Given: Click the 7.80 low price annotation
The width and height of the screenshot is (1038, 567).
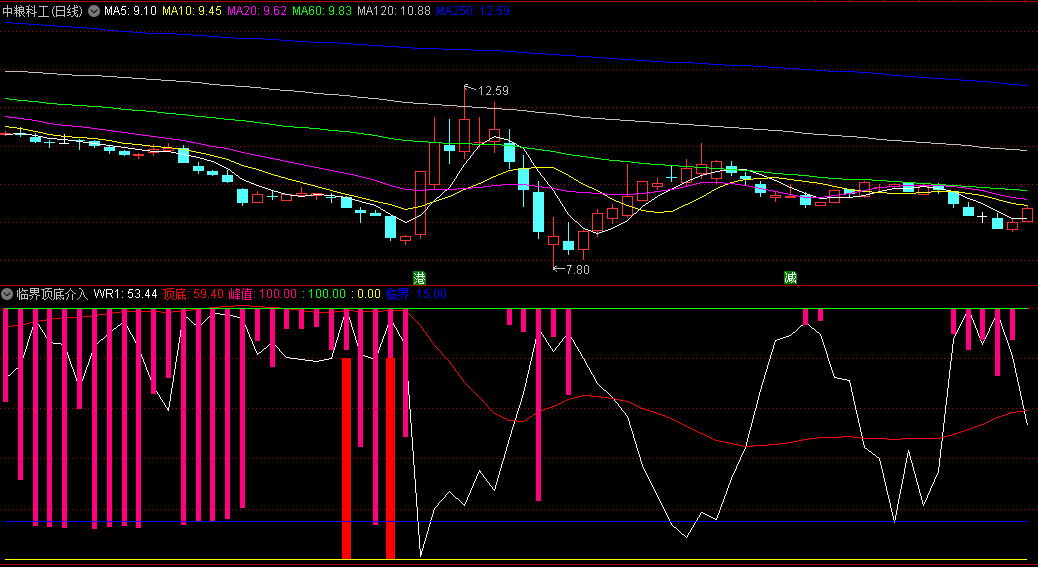Looking at the screenshot, I should coord(577,269).
